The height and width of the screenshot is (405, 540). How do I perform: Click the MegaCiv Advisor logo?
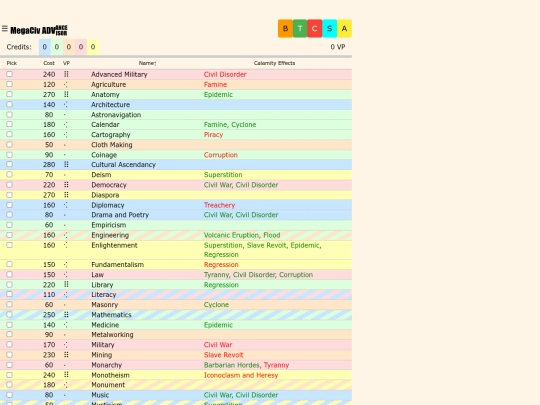(x=39, y=30)
